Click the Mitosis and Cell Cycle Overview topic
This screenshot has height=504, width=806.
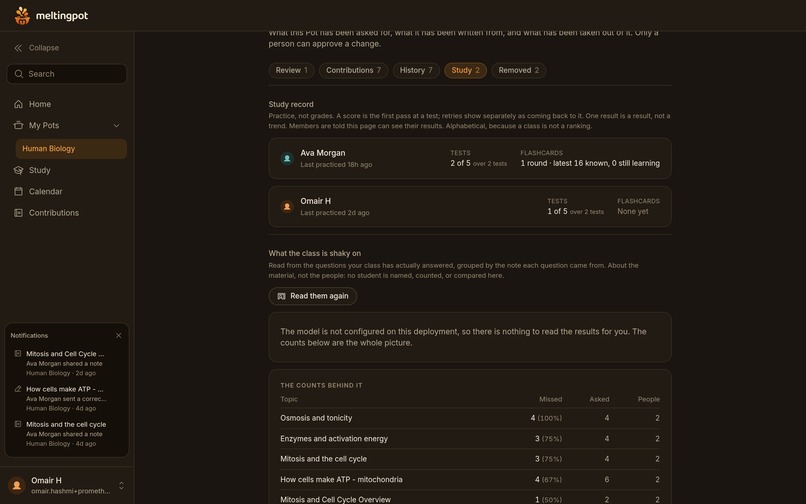coord(335,499)
